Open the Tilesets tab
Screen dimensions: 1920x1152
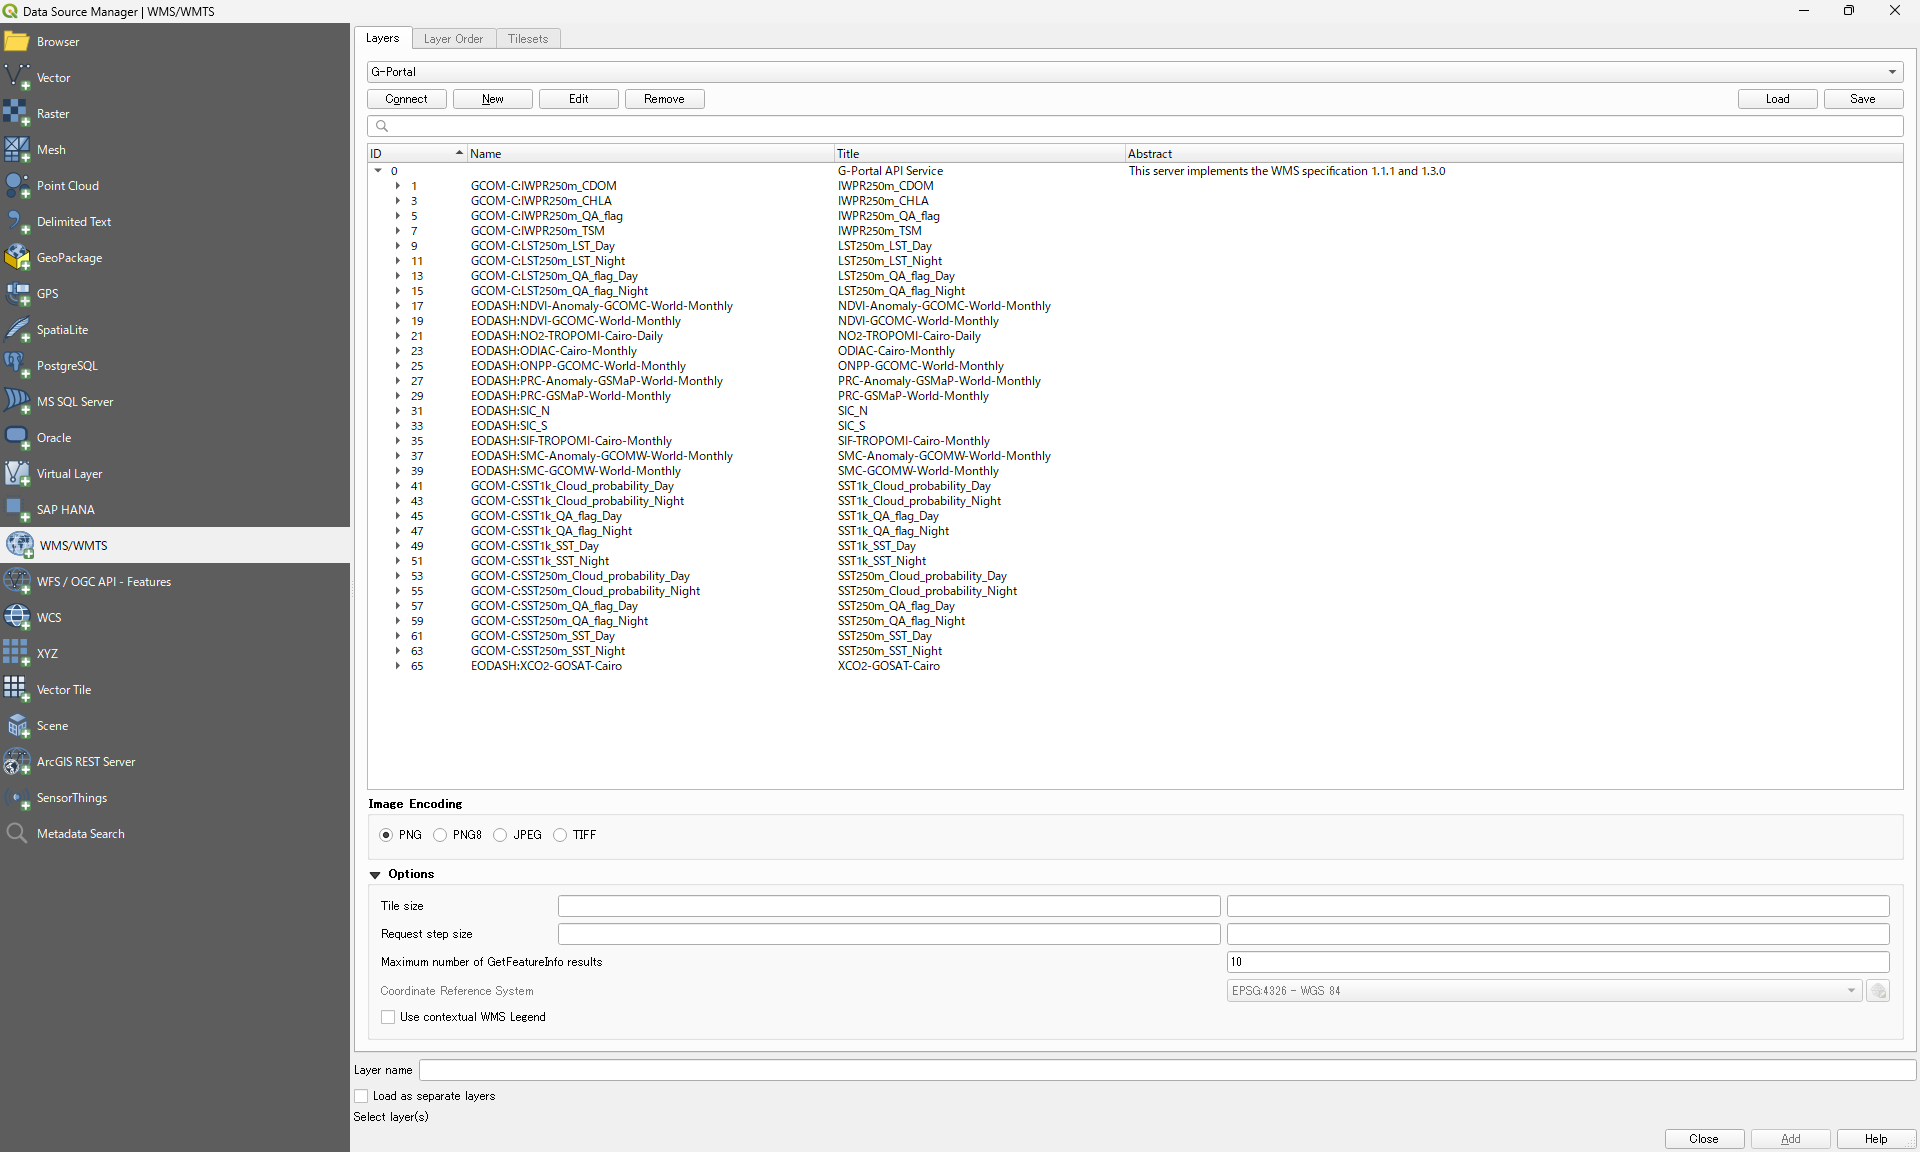[x=527, y=39]
